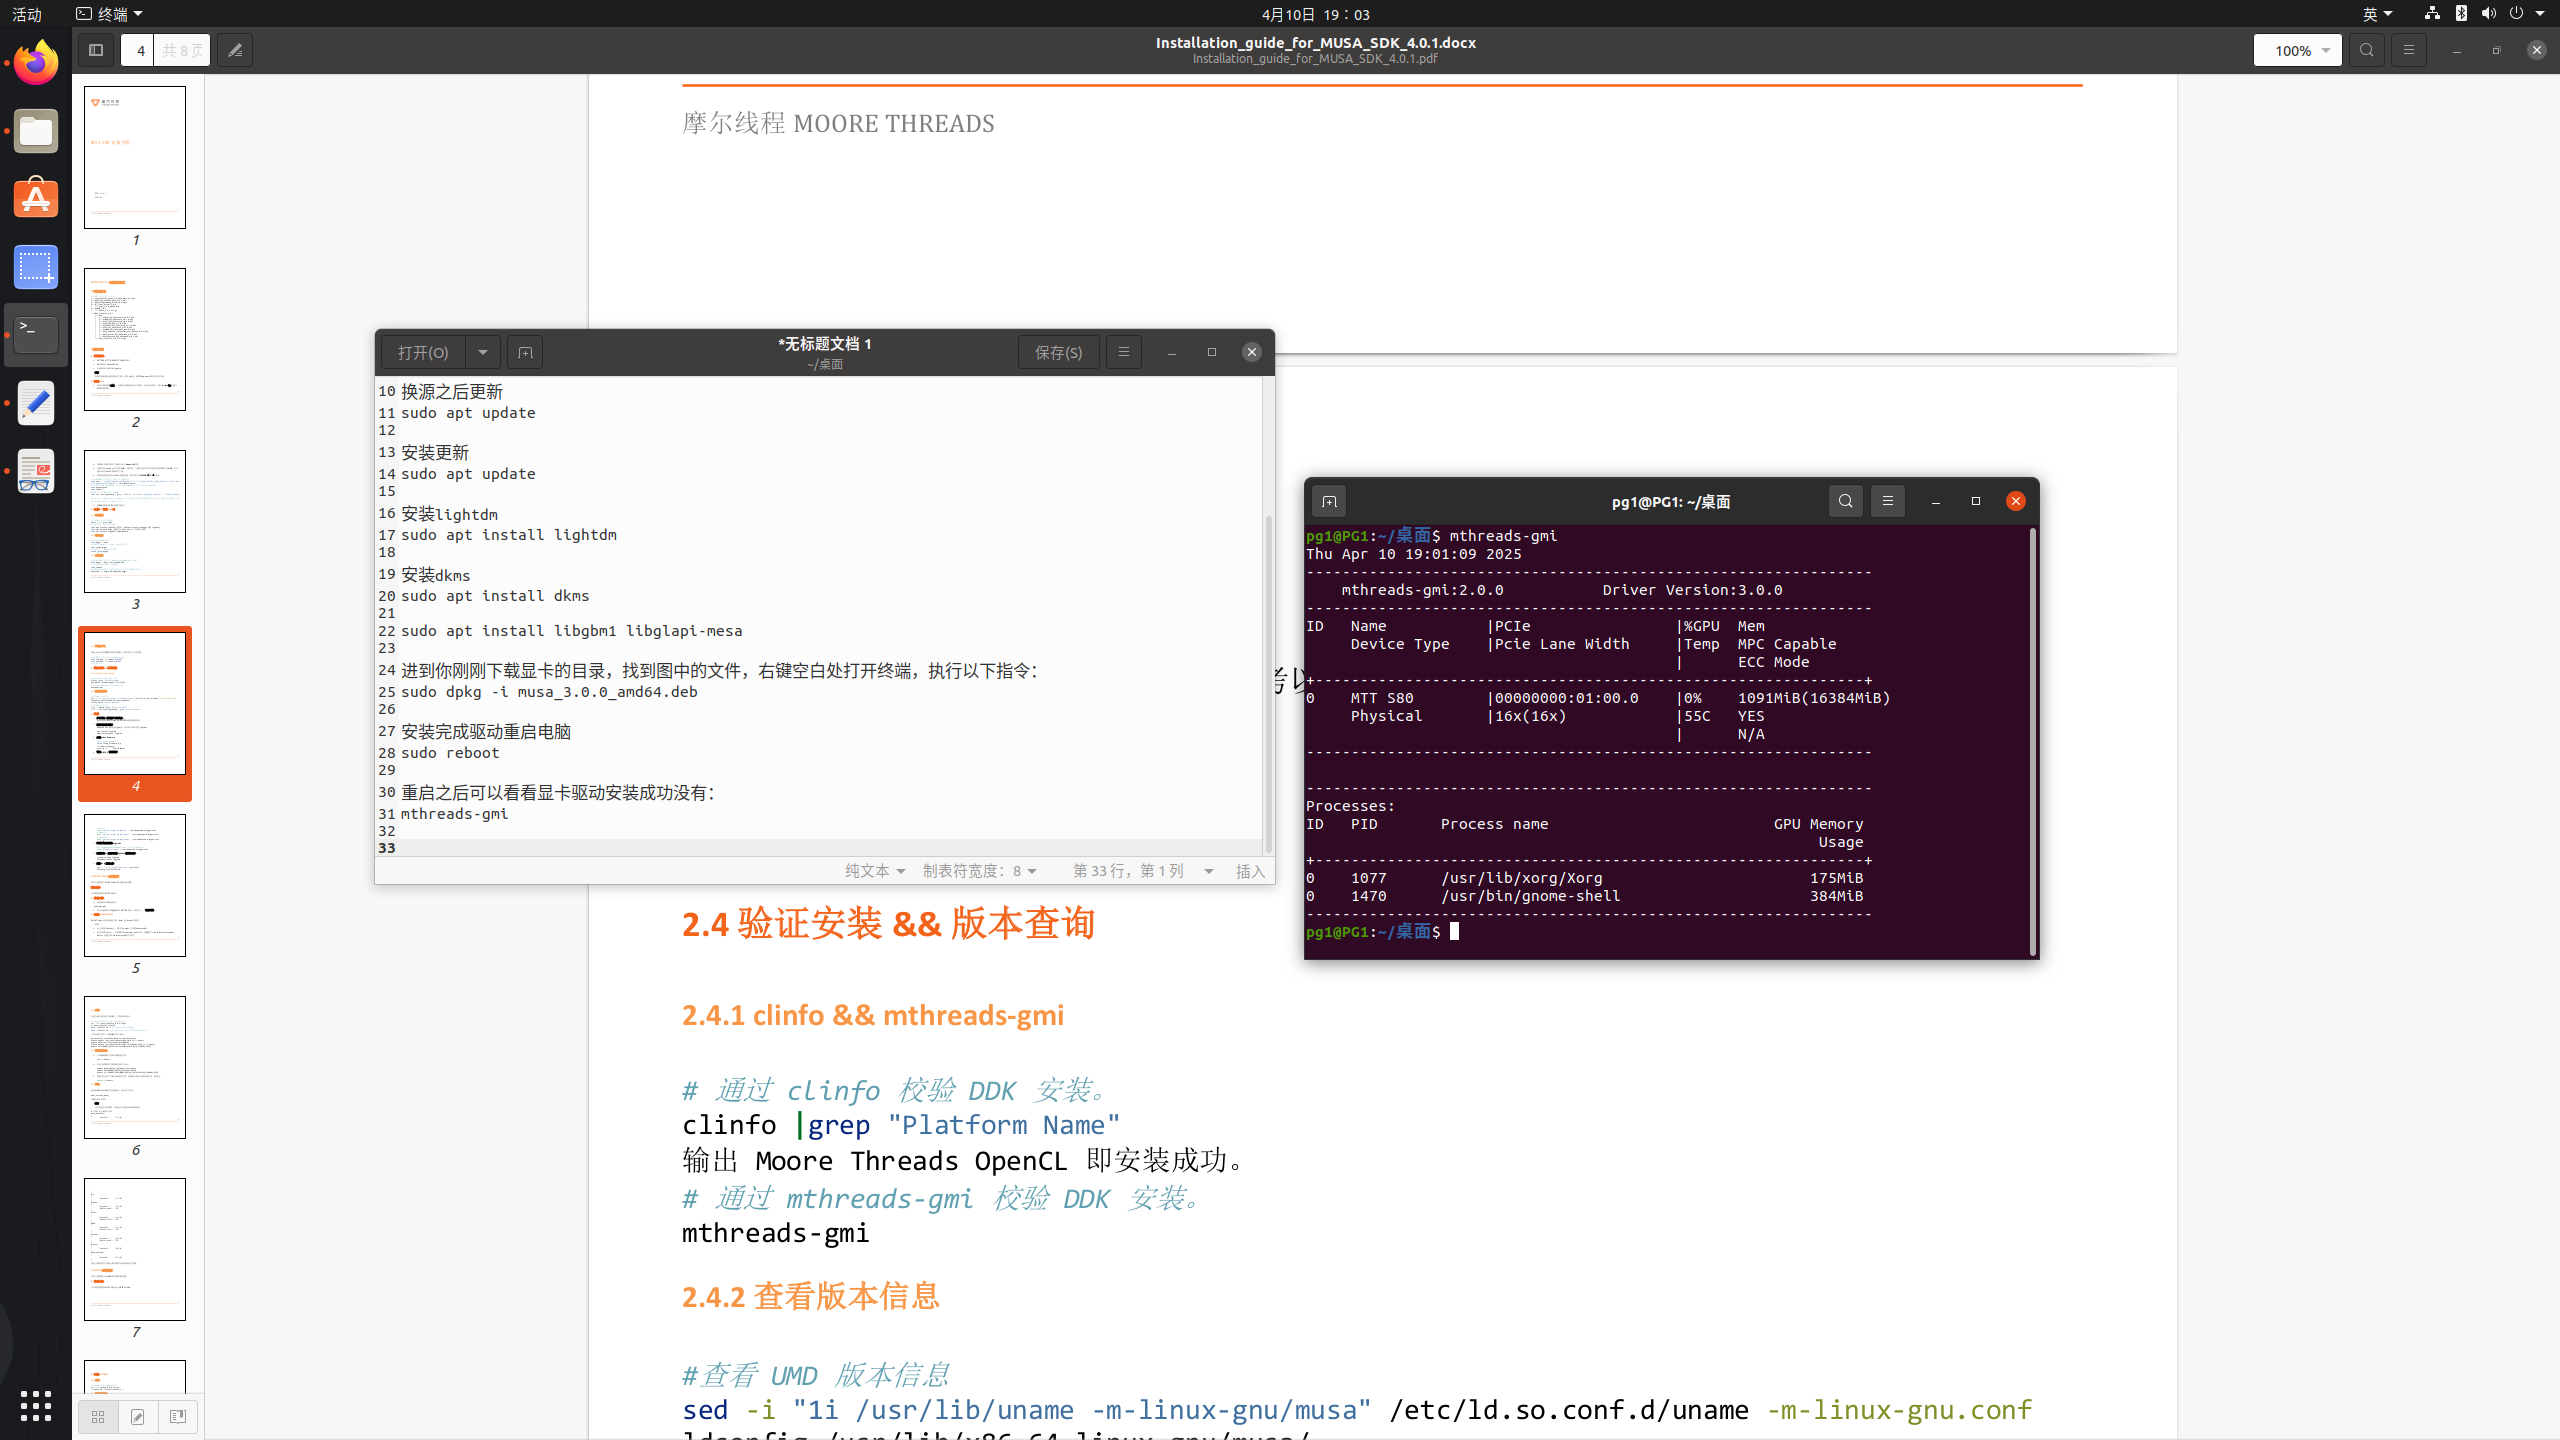
Task: Select page 1 thumbnail in sidebar
Action: point(135,158)
